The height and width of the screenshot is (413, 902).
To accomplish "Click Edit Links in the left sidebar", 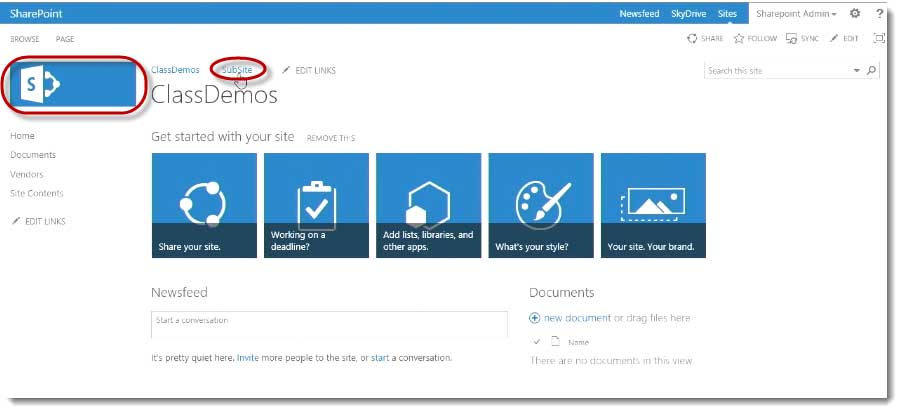I will click(x=39, y=221).
